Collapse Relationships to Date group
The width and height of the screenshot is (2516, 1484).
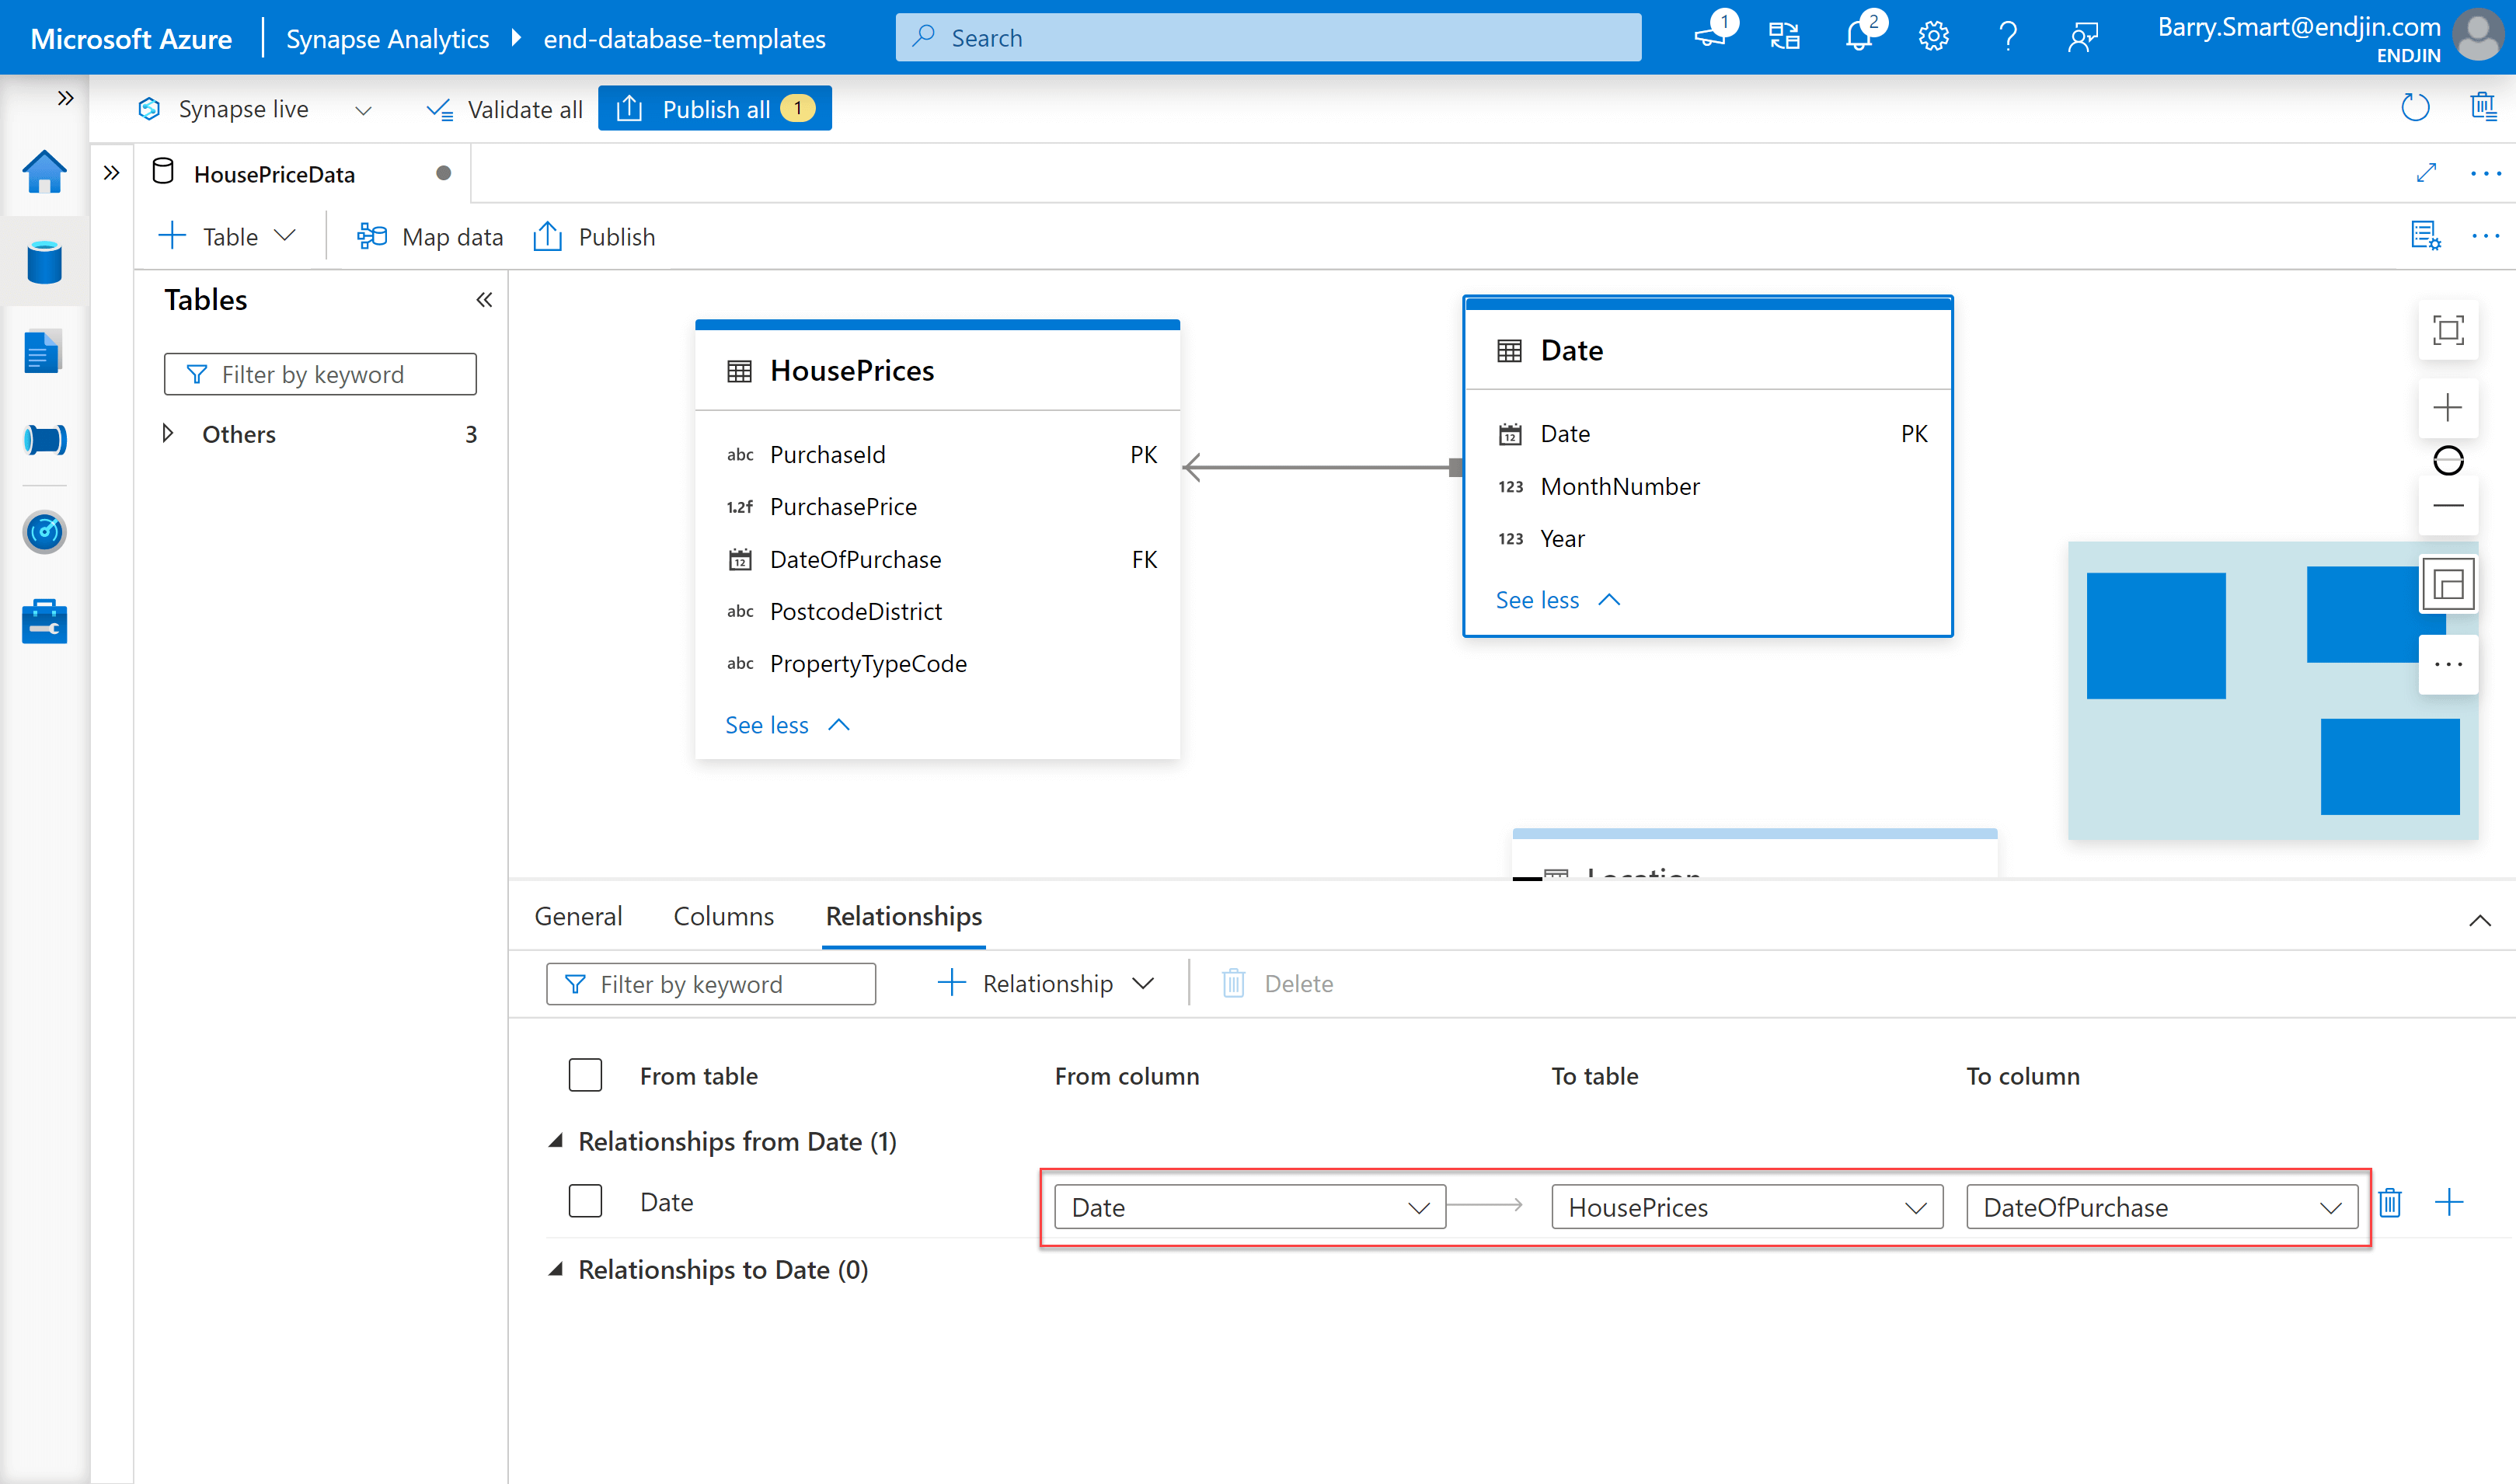click(x=556, y=1268)
